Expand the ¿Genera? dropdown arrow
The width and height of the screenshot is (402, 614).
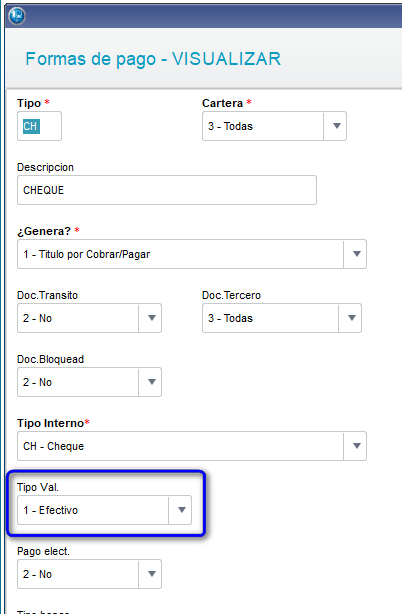coord(356,254)
